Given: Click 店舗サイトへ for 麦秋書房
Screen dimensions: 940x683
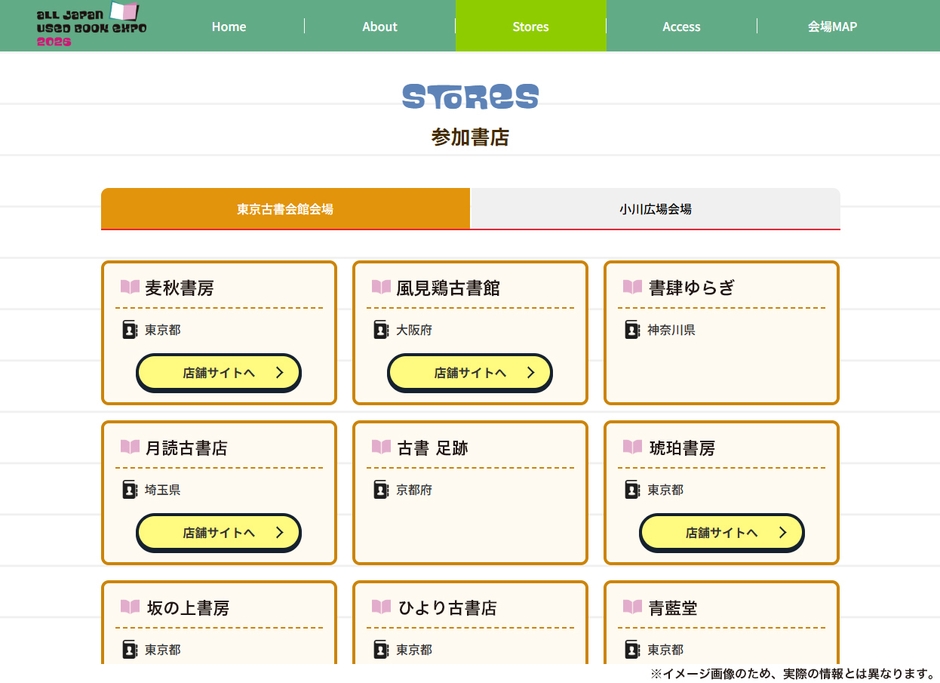Looking at the screenshot, I should pyautogui.click(x=218, y=372).
